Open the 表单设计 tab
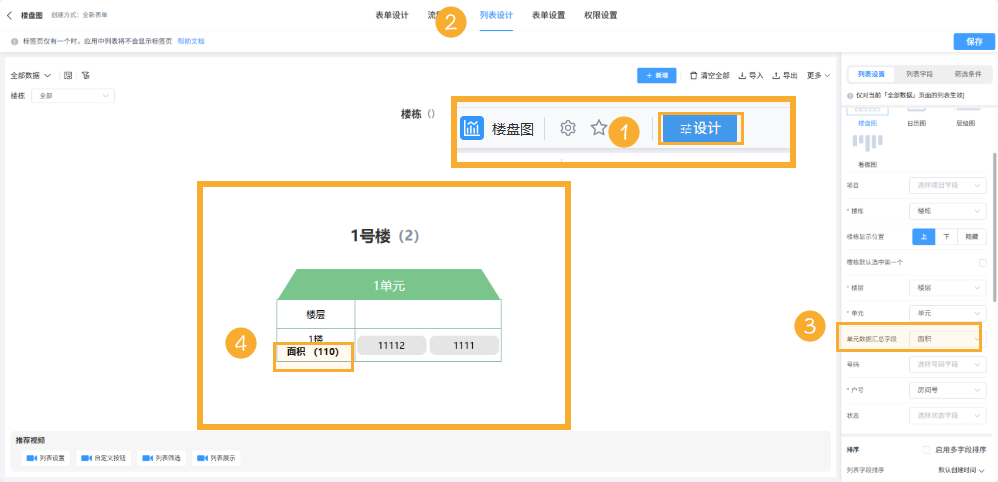Image resolution: width=998 pixels, height=482 pixels. pyautogui.click(x=391, y=15)
